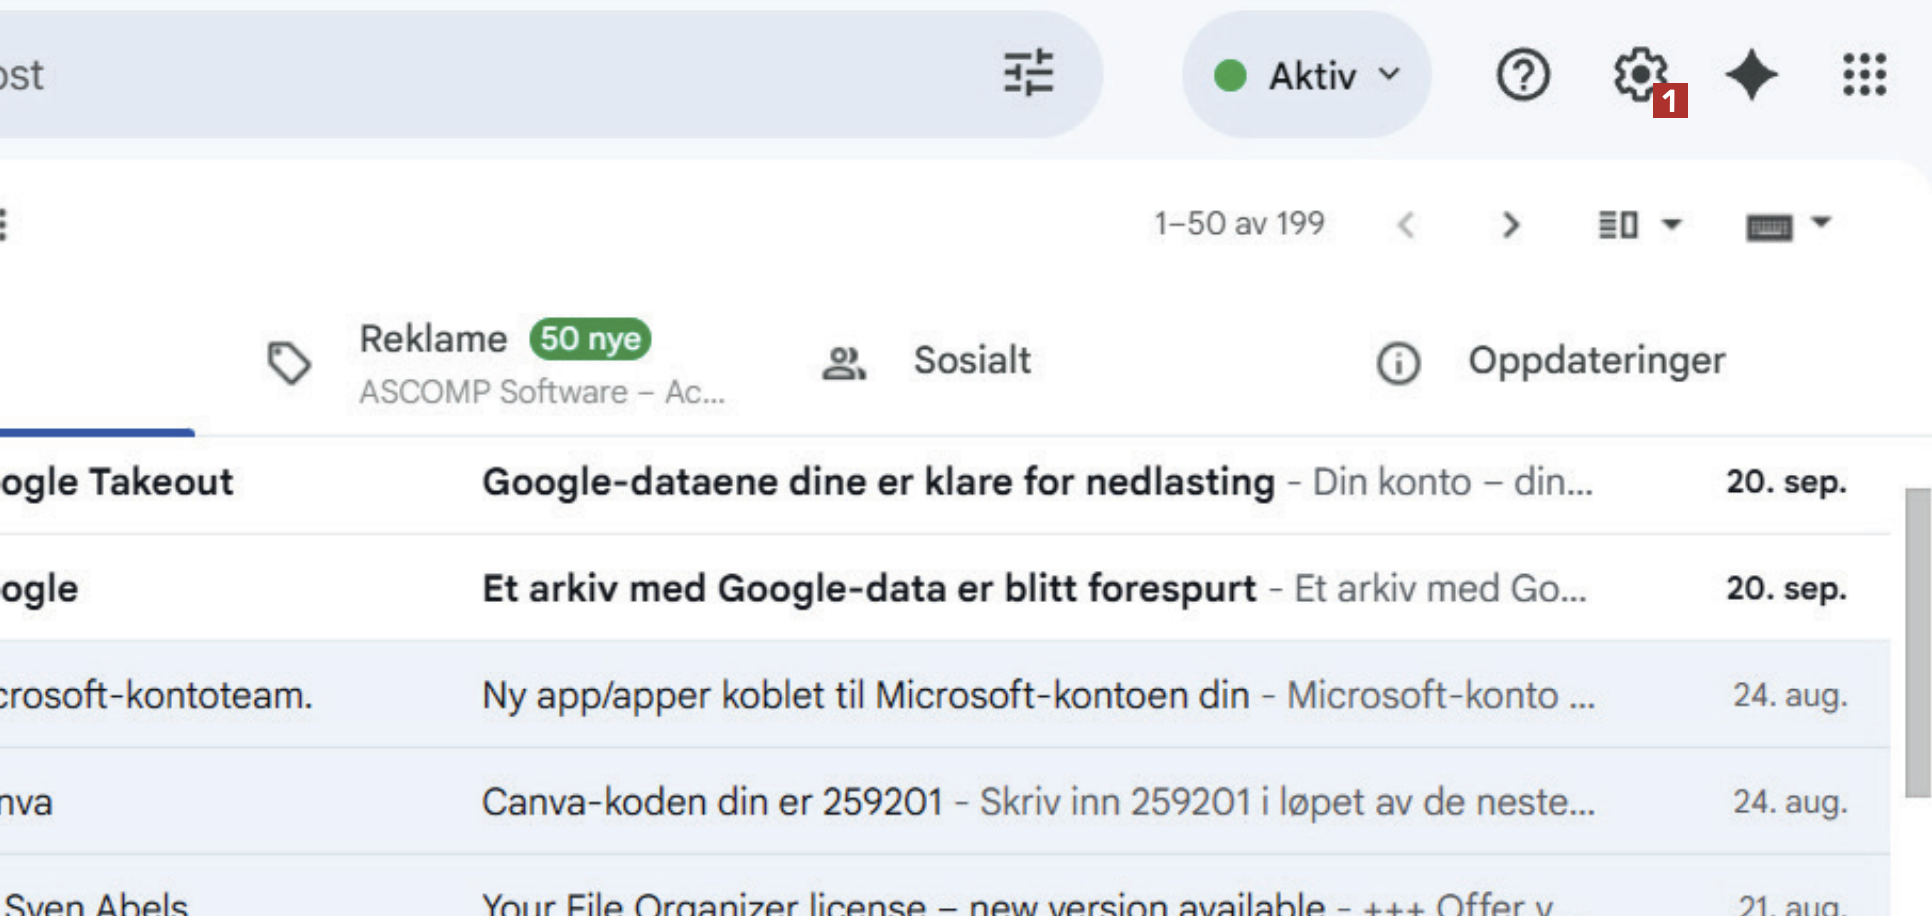Open the Microsoft-kontoen app koblet email
This screenshot has width=1932, height=916.
tap(865, 695)
